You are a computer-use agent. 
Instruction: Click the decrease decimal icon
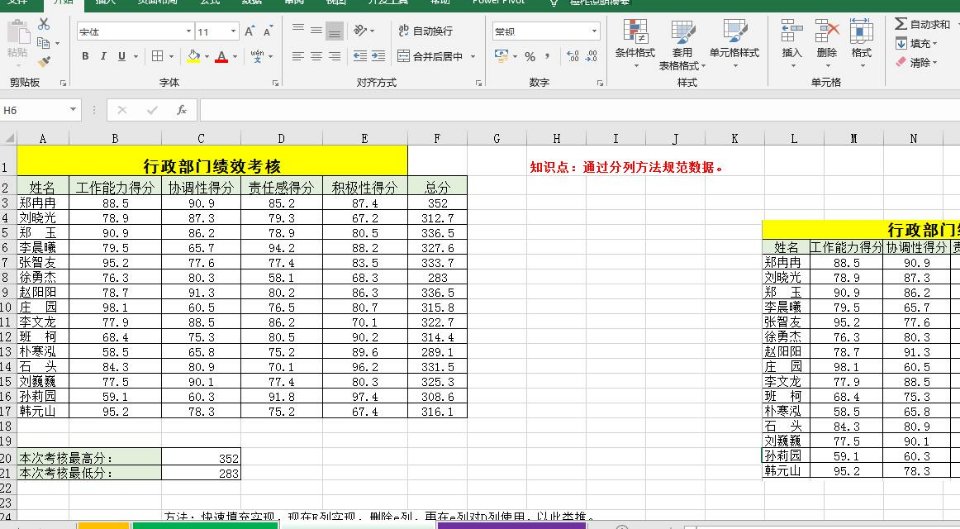[x=591, y=56]
